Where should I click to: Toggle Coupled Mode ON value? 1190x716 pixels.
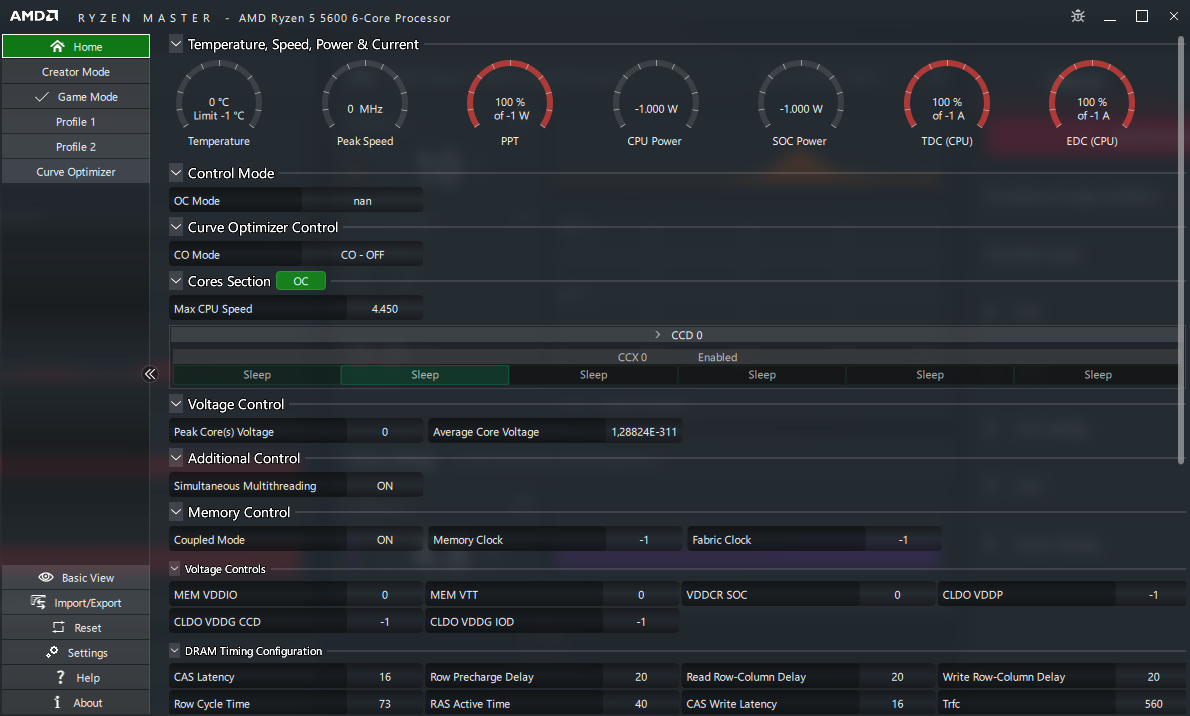tap(385, 540)
